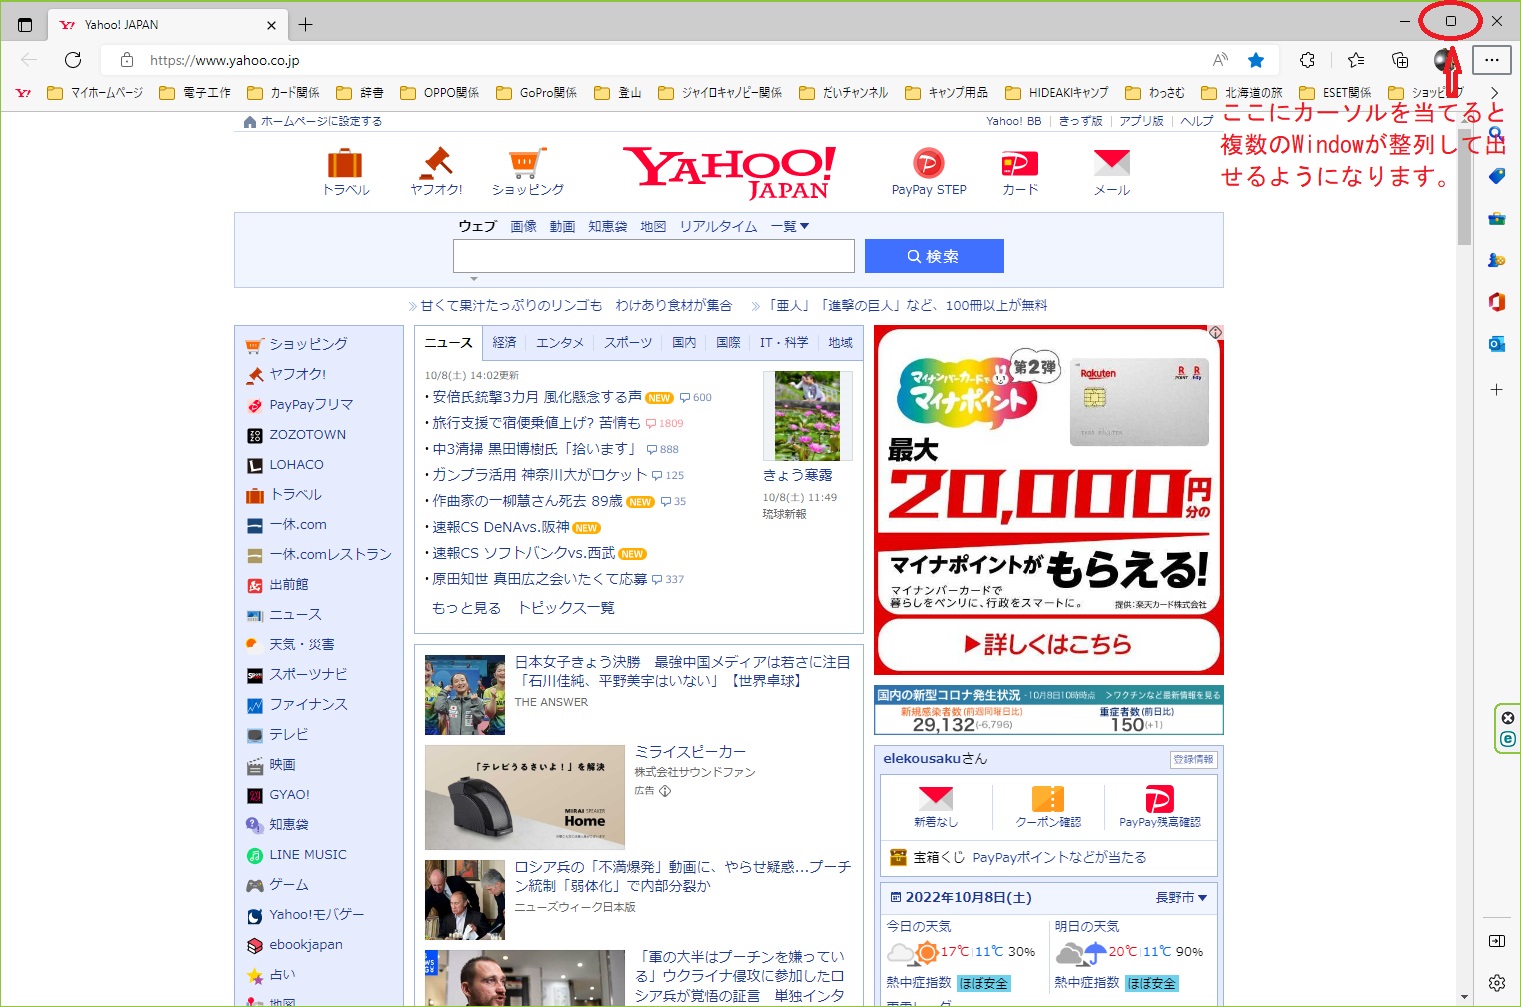Switch to the エンタメ news tab

point(560,342)
